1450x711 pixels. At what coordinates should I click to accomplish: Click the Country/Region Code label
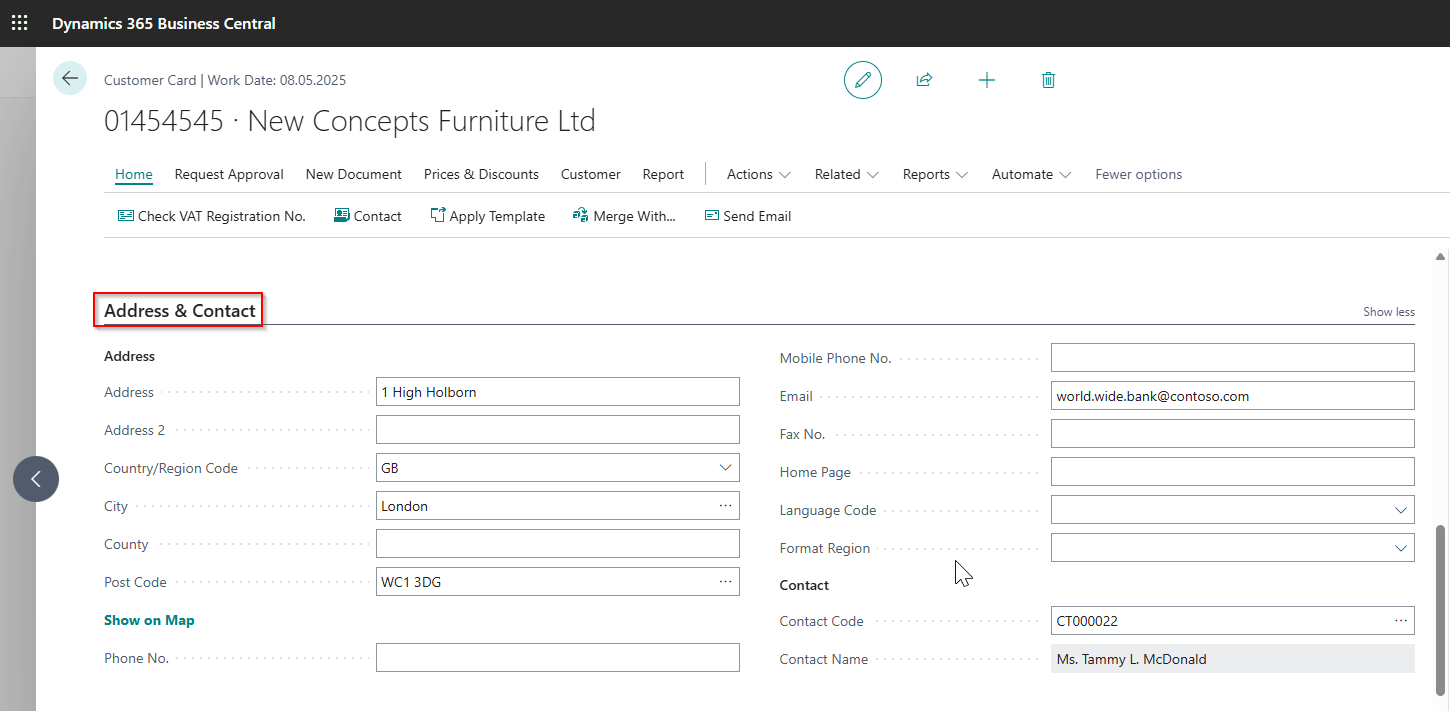click(x=171, y=468)
